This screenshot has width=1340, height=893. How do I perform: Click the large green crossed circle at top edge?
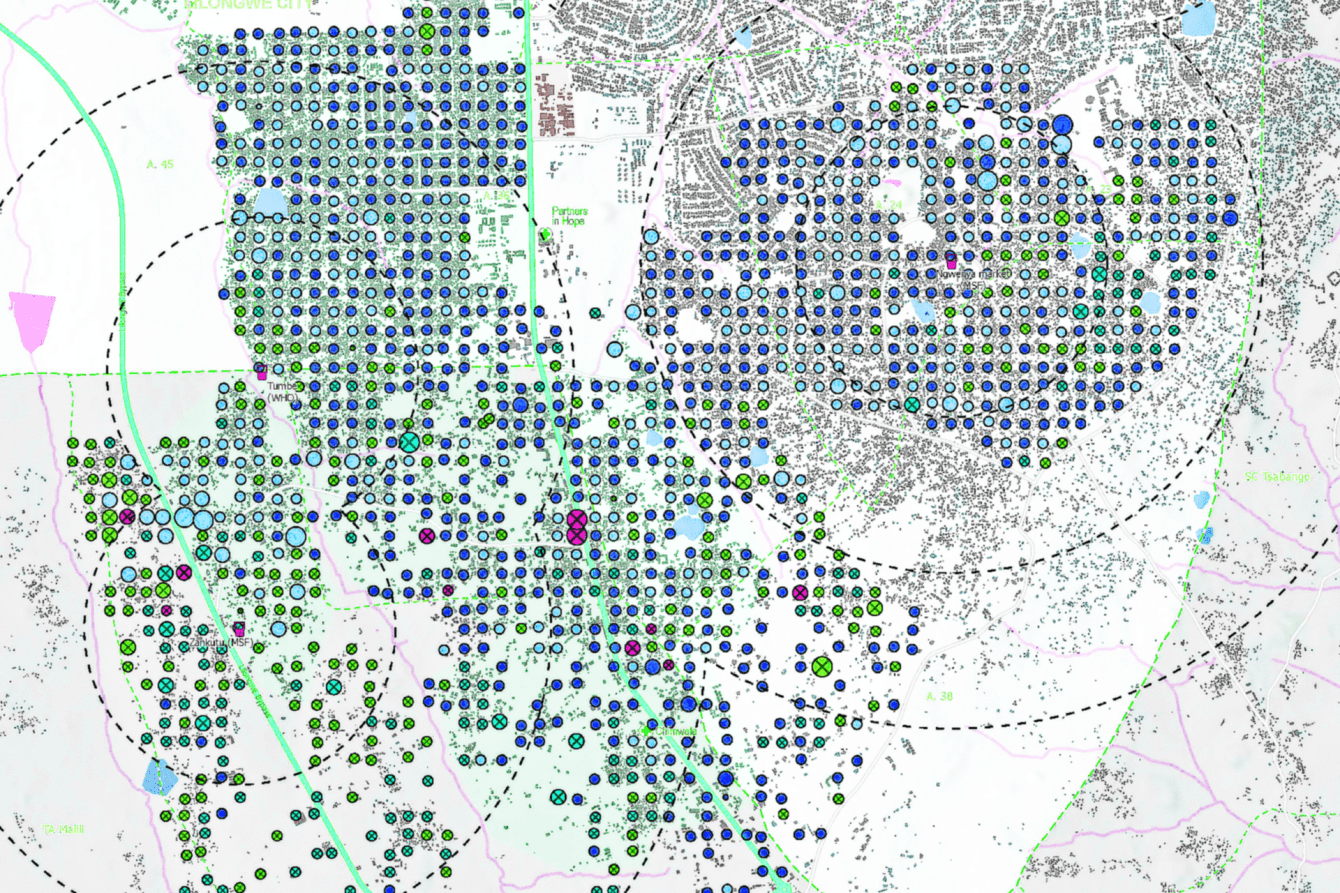pos(427,31)
